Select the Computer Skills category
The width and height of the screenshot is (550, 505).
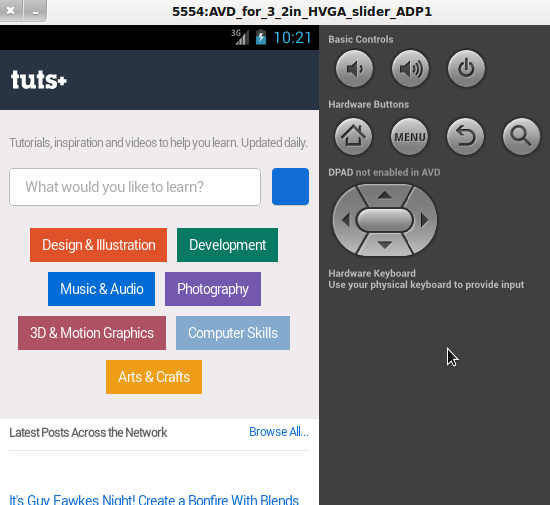[233, 333]
